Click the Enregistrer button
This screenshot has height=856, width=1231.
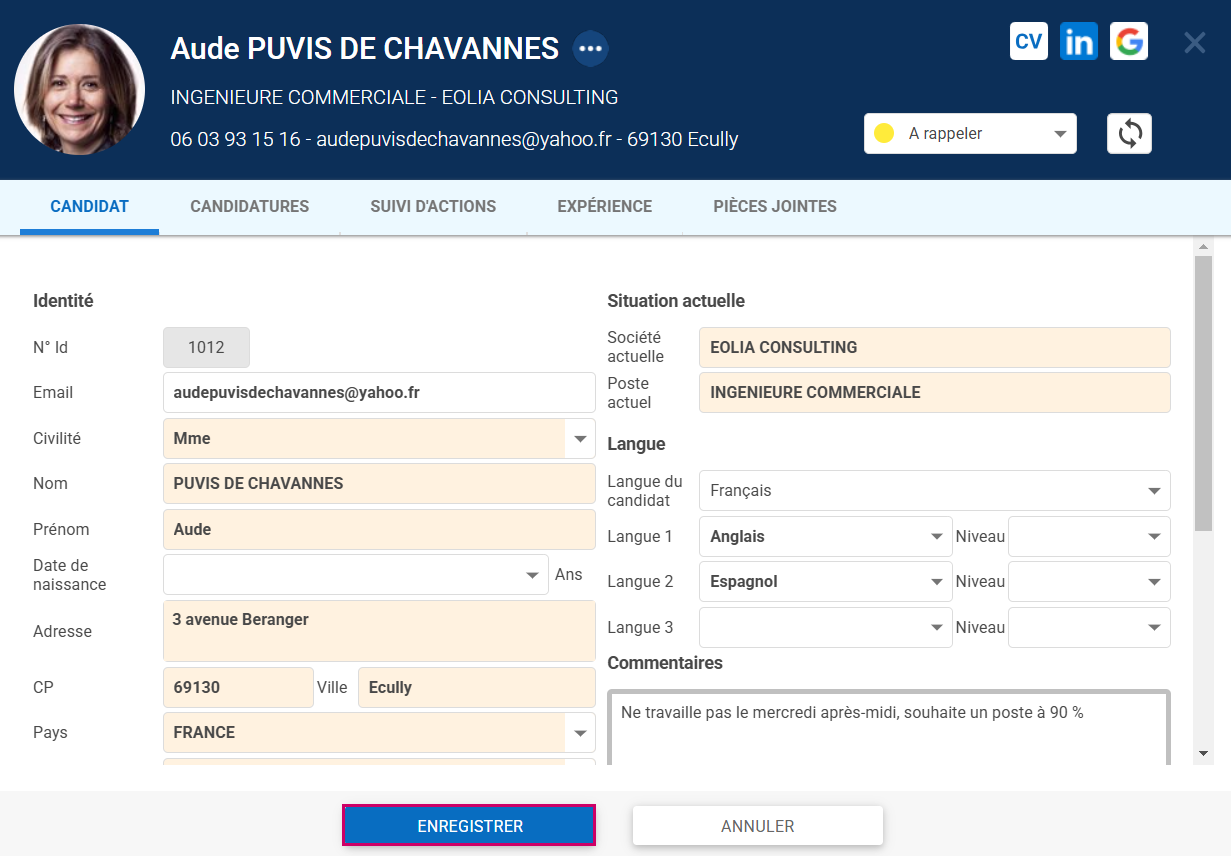(x=469, y=826)
